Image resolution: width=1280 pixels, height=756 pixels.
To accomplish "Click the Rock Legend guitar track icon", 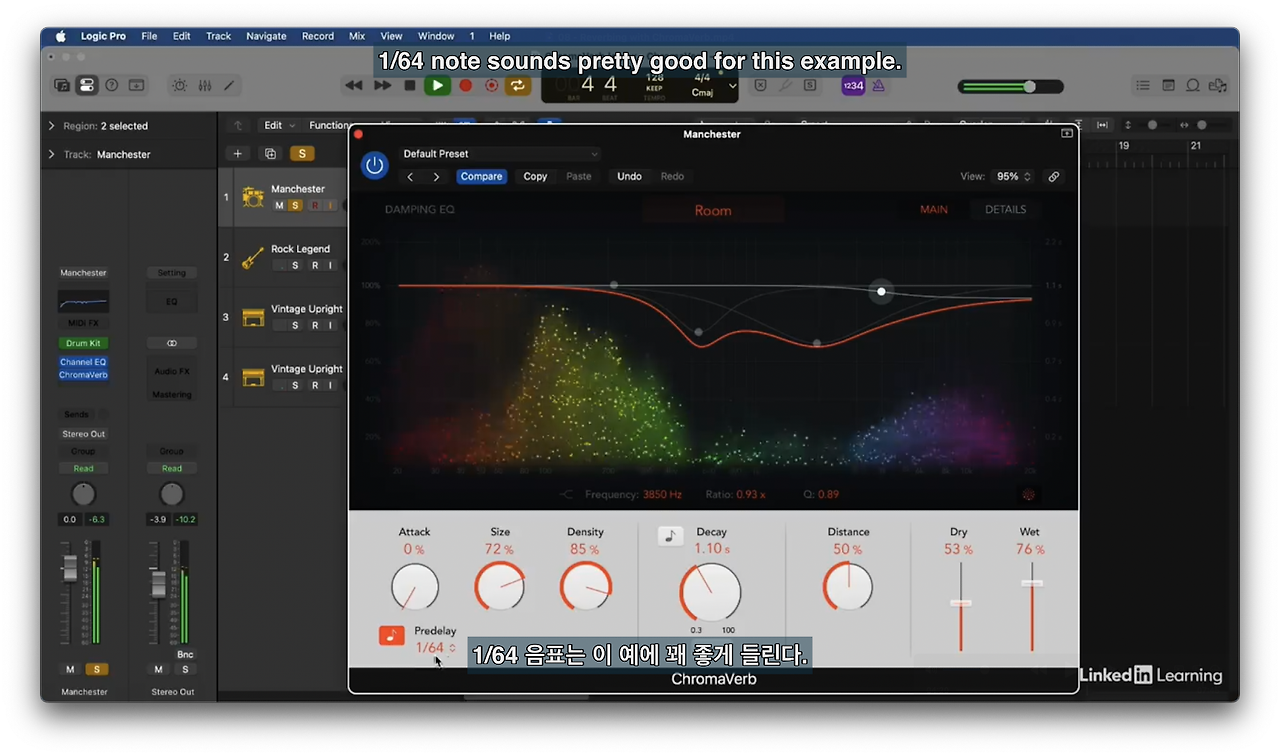I will point(253,257).
